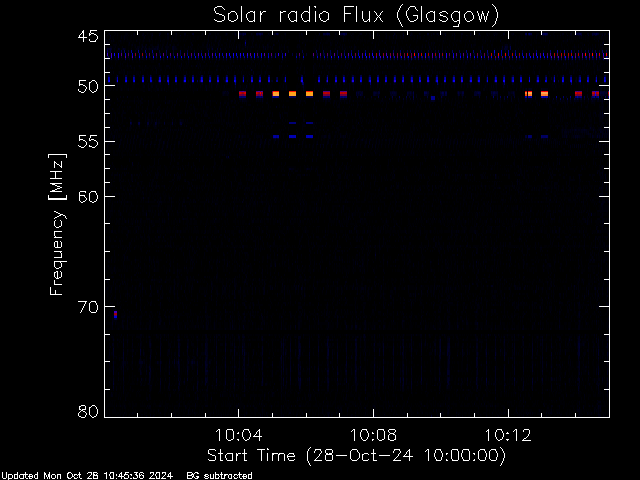
Task: Click the "Solar radio Flux (Glasgow)" plot title
Action: click(356, 16)
